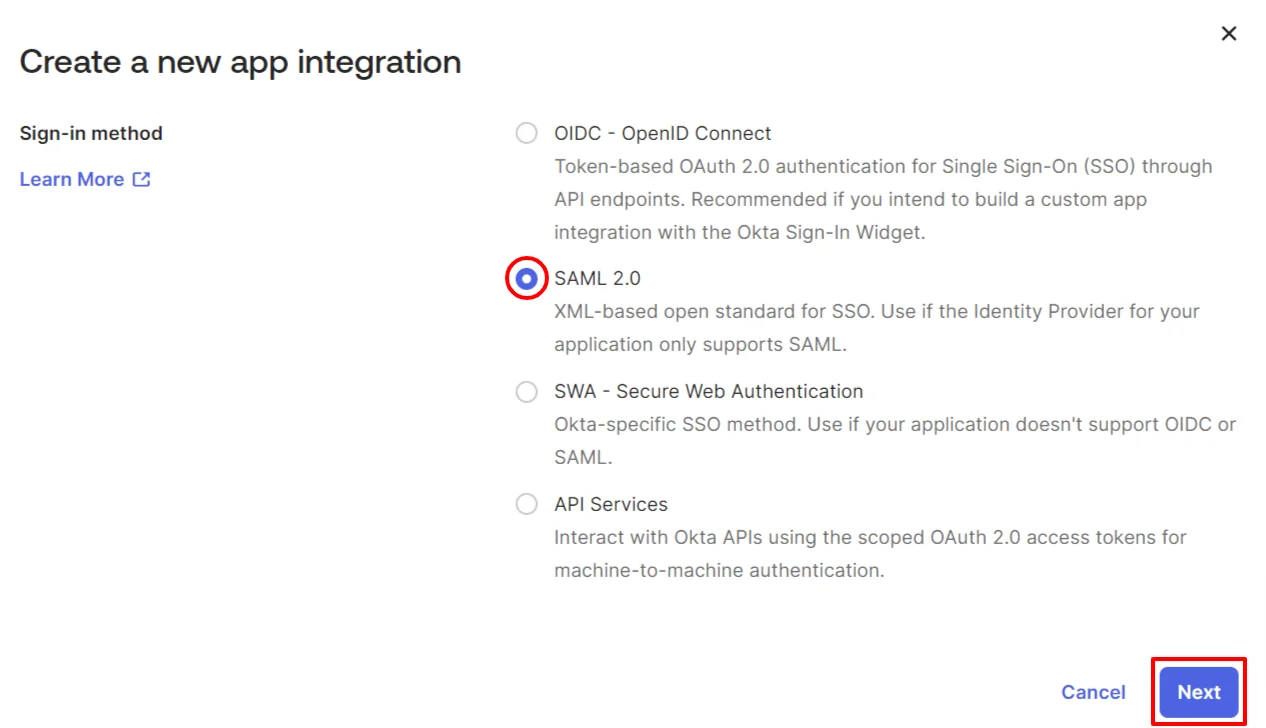Click the SAML 2.0 description text
Image resolution: width=1266 pixels, height=728 pixels.
point(876,327)
